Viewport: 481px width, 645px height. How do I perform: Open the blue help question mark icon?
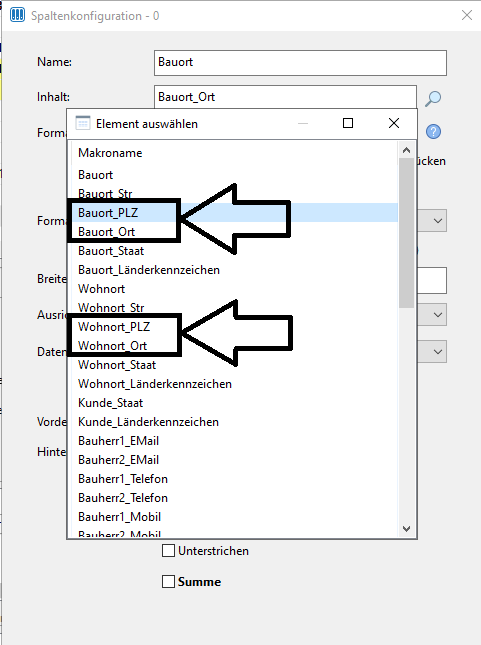pyautogui.click(x=433, y=132)
